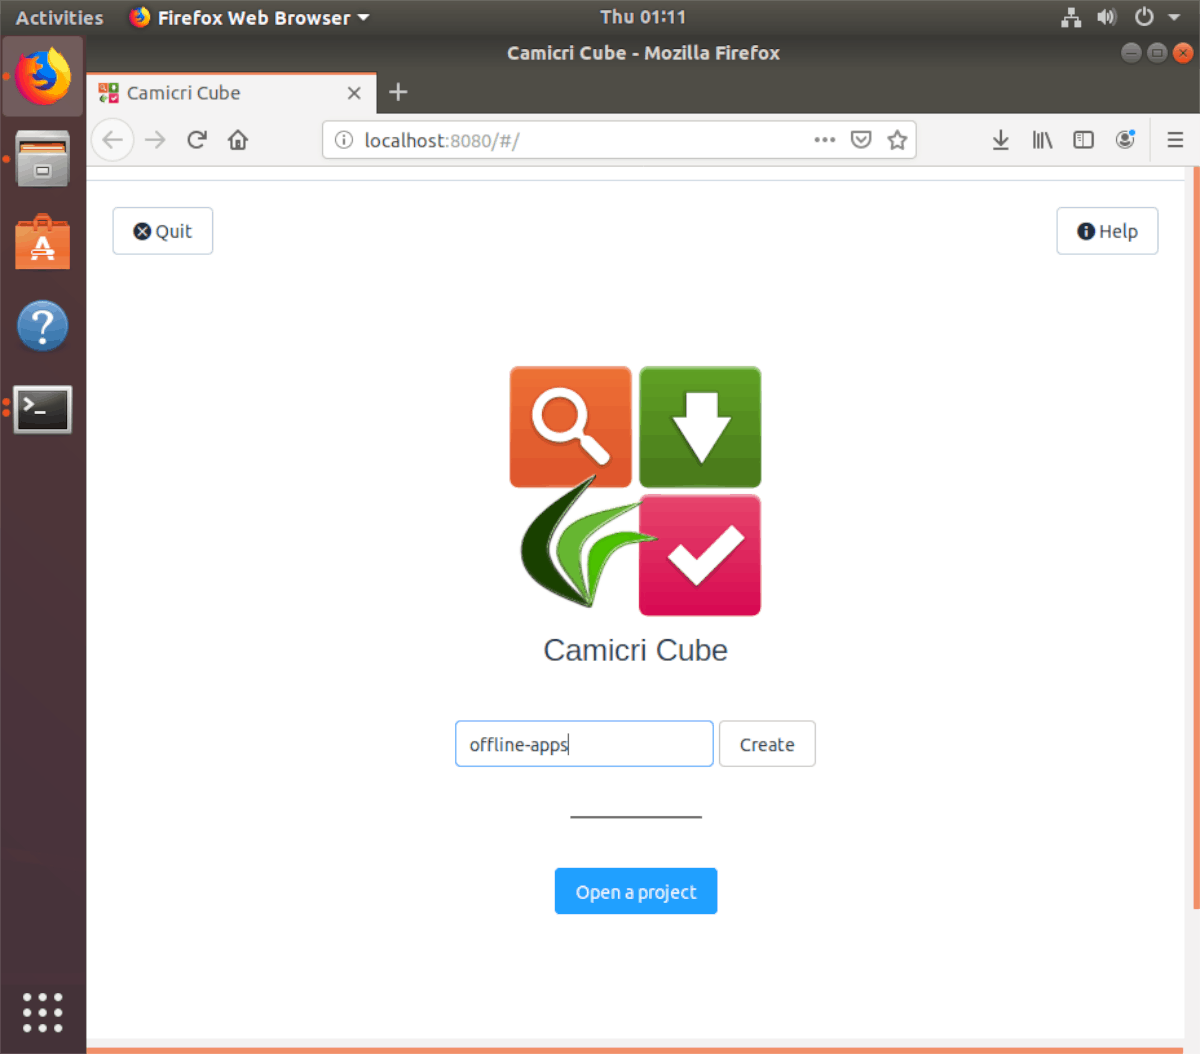This screenshot has width=1200, height=1054.
Task: Click the pink checkmark logo tile
Action: pyautogui.click(x=699, y=555)
